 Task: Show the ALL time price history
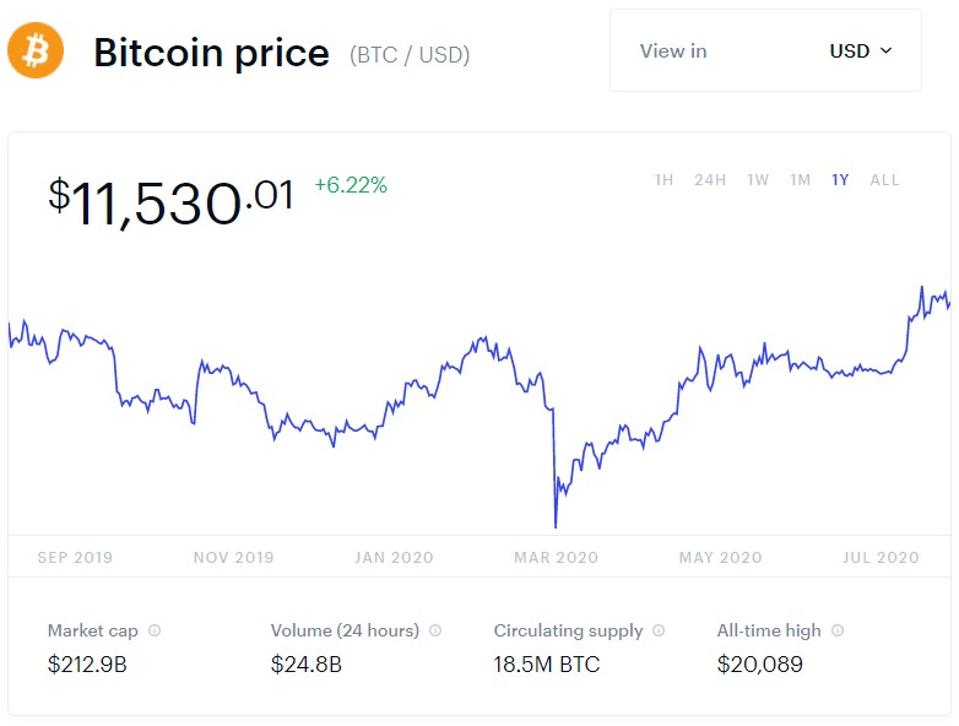point(885,180)
